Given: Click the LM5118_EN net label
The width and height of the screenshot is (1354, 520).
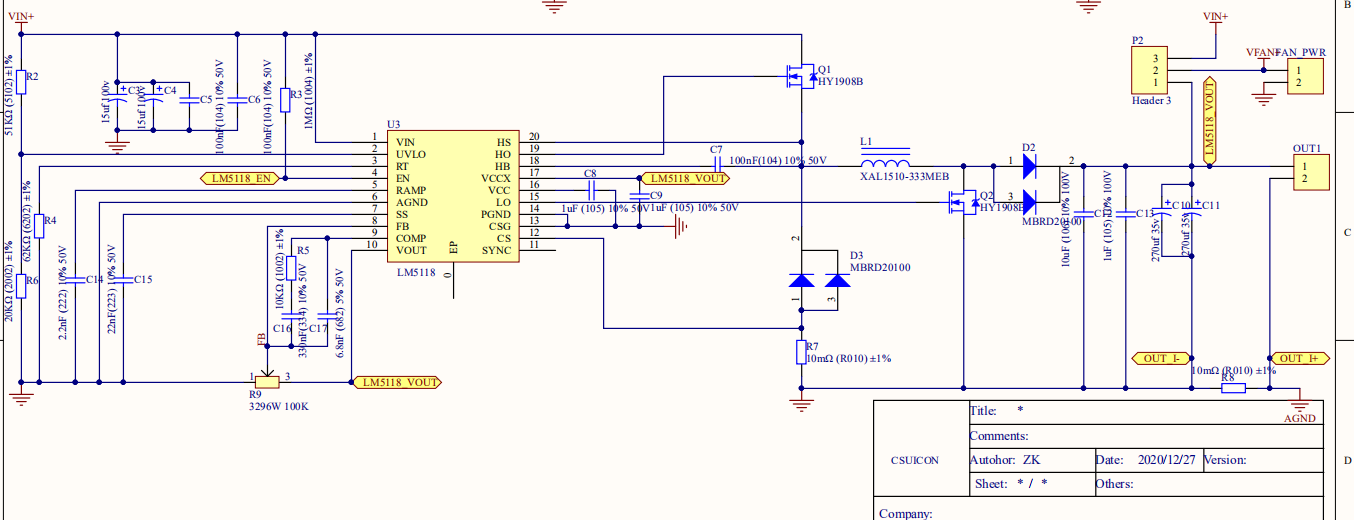Looking at the screenshot, I should click(238, 178).
